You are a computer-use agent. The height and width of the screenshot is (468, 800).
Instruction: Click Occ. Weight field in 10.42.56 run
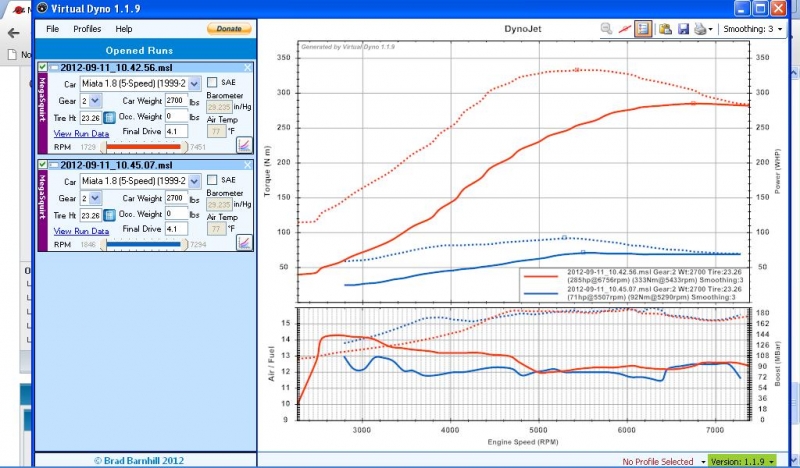coord(176,116)
